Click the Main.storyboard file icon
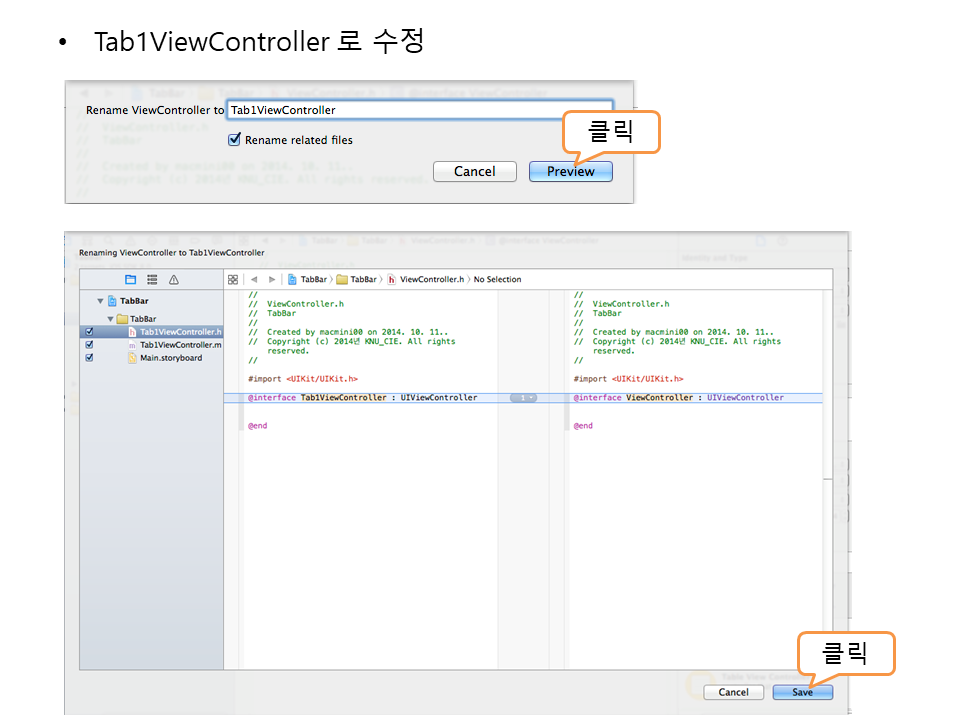Screen dimensions: 960x720 click(132, 358)
